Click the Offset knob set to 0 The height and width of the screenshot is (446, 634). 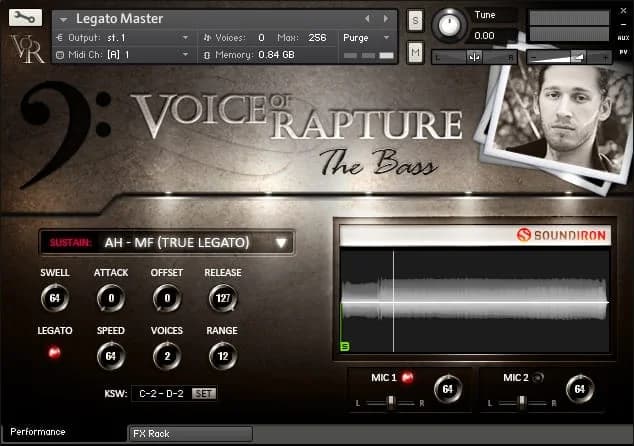(x=167, y=298)
